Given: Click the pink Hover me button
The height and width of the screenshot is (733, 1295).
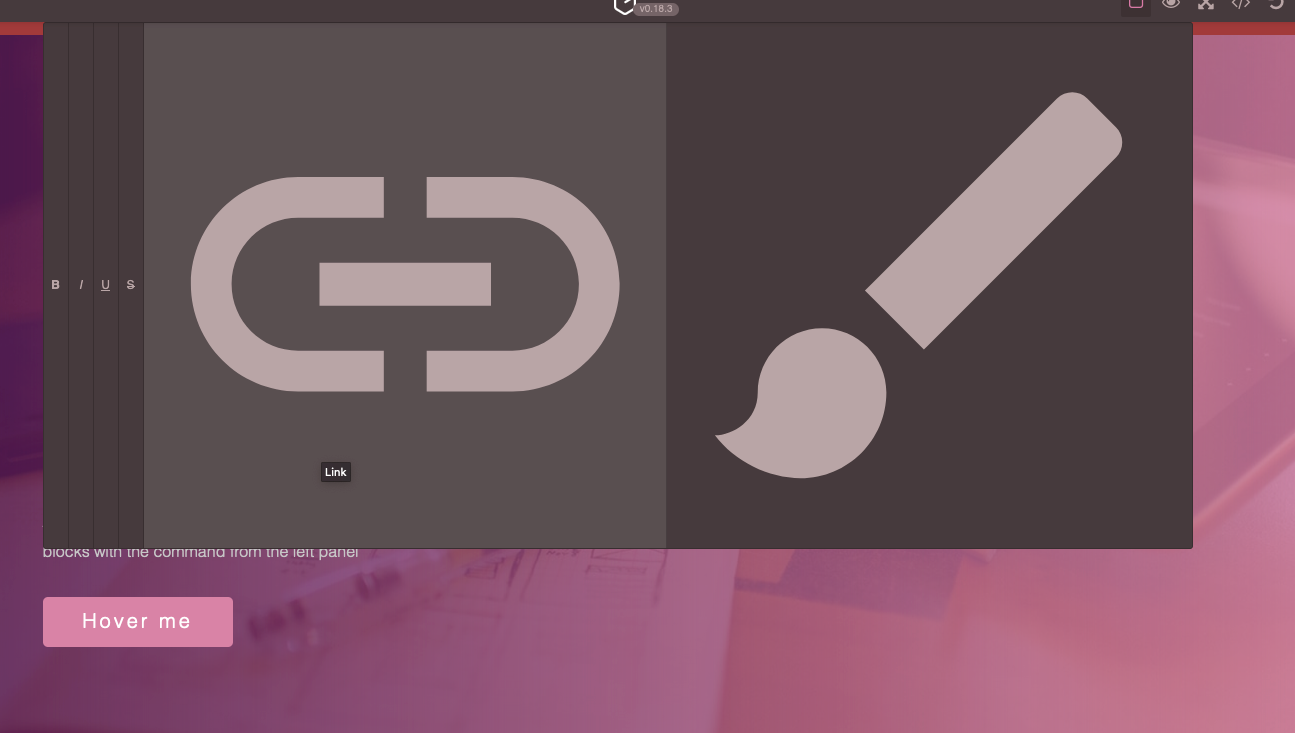Looking at the screenshot, I should 137,621.
